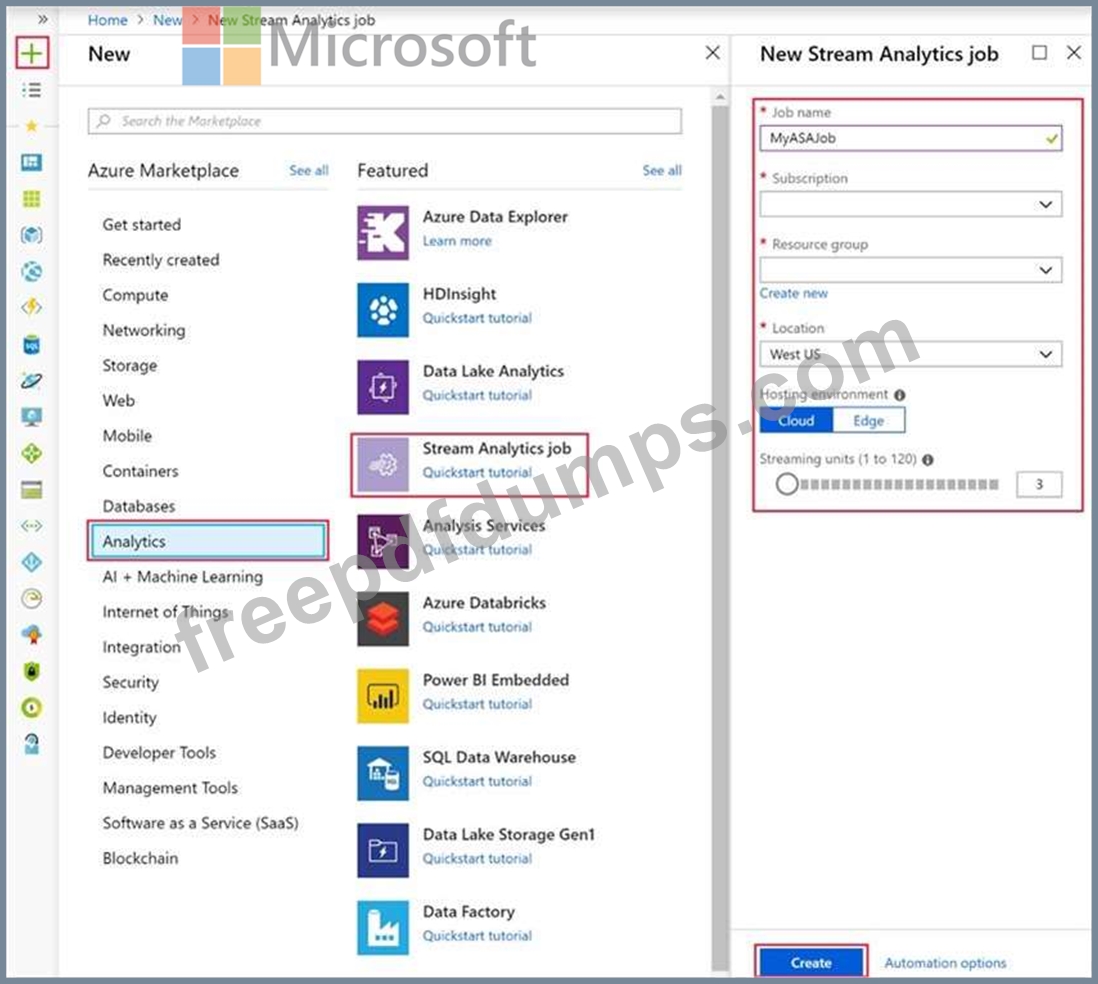Click the Azure Databricks tile icon
Image resolution: width=1098 pixels, height=984 pixels.
pyautogui.click(x=383, y=619)
